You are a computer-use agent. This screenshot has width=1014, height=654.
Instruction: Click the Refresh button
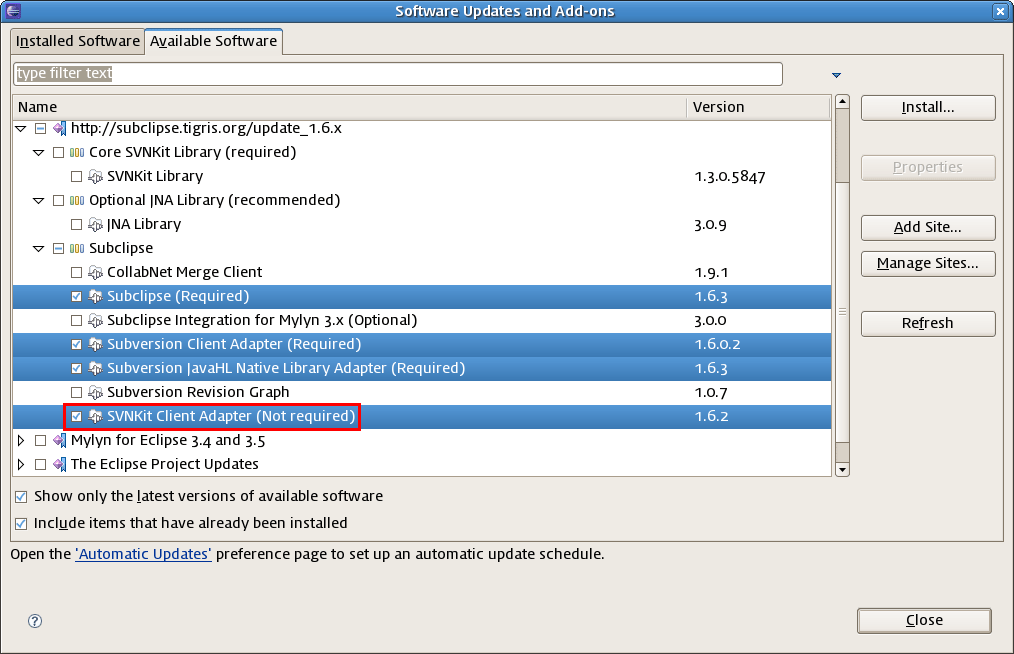coord(928,323)
